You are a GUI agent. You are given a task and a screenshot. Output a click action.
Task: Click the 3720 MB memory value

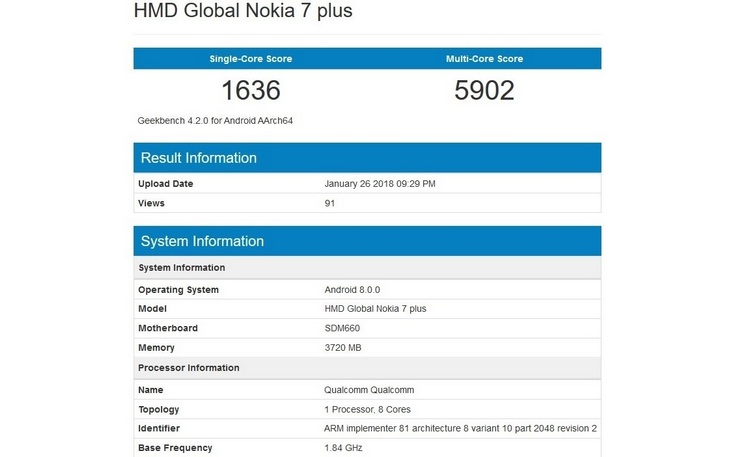point(345,347)
